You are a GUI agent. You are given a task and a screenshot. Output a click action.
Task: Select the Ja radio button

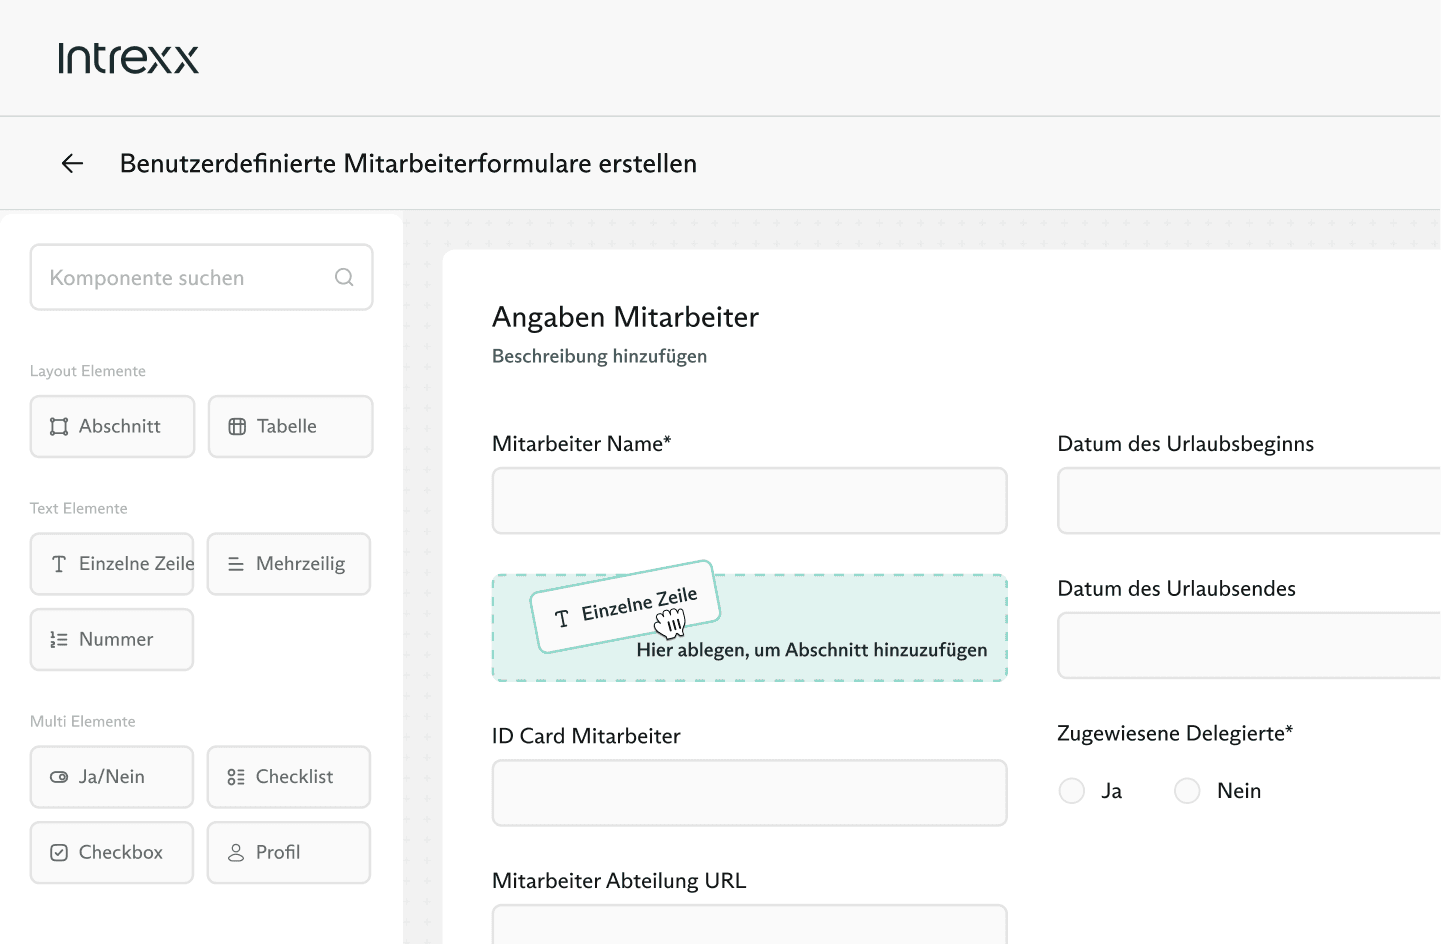click(1072, 791)
